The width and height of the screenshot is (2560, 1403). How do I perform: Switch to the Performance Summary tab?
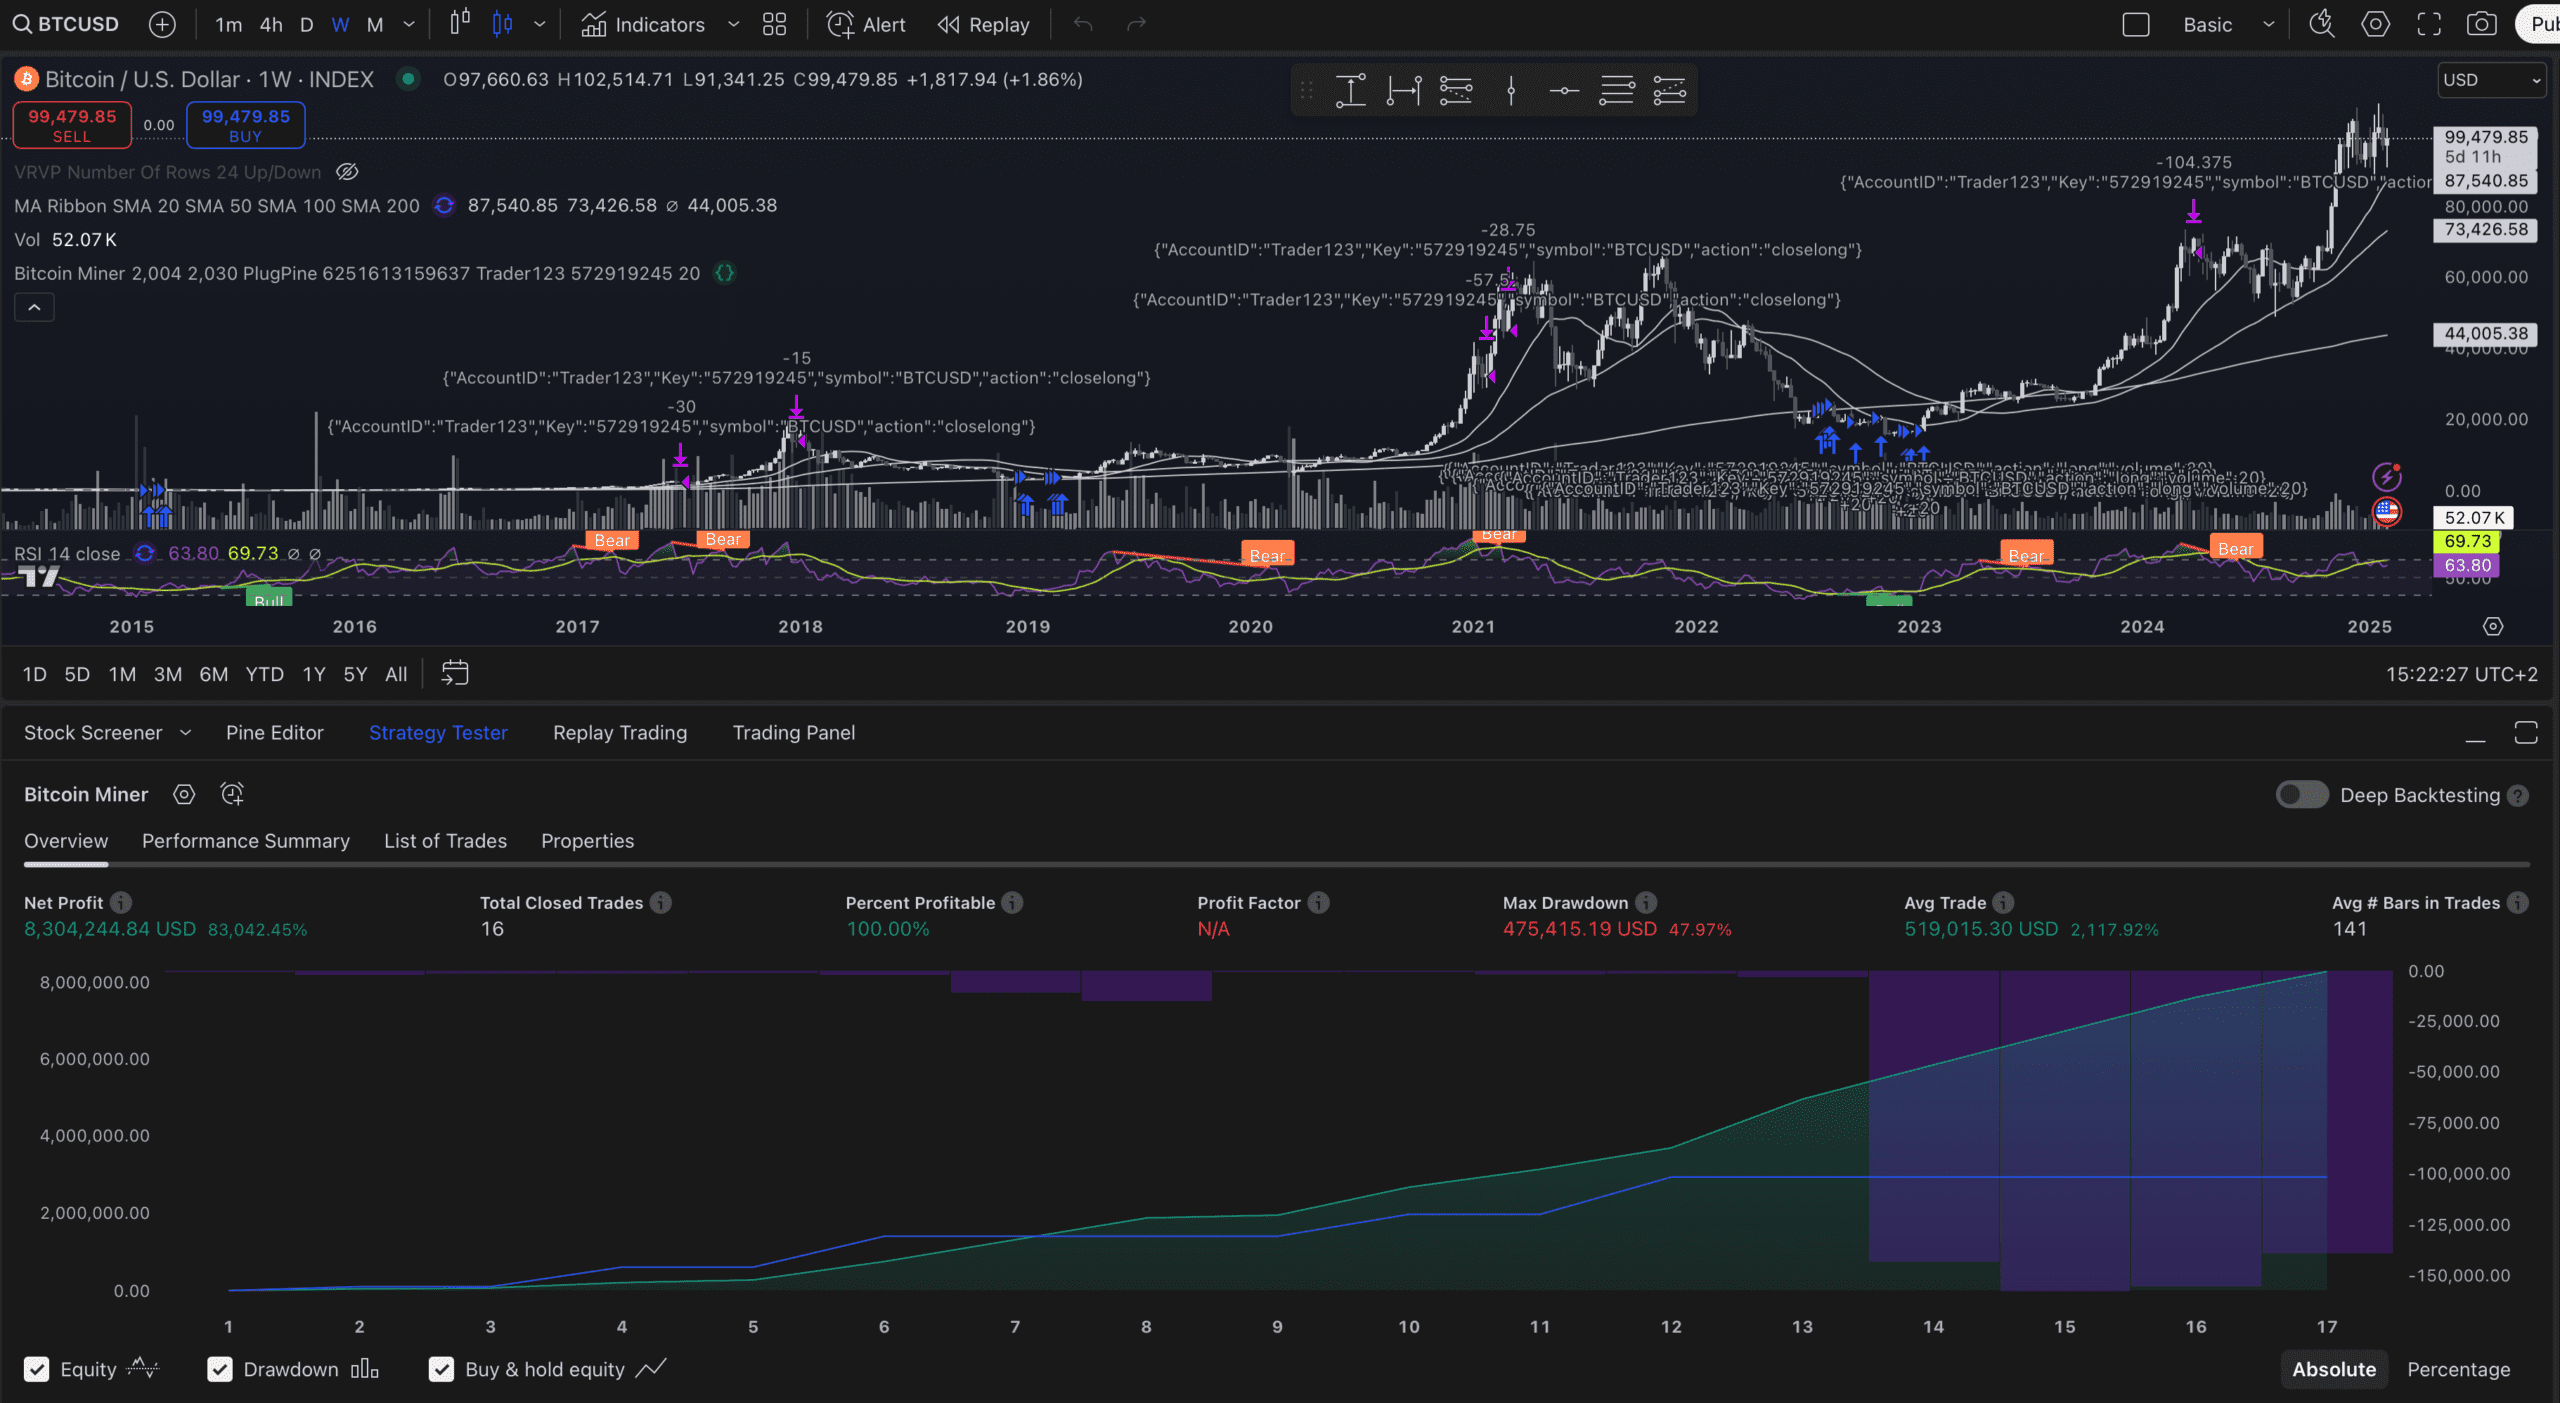[x=246, y=841]
